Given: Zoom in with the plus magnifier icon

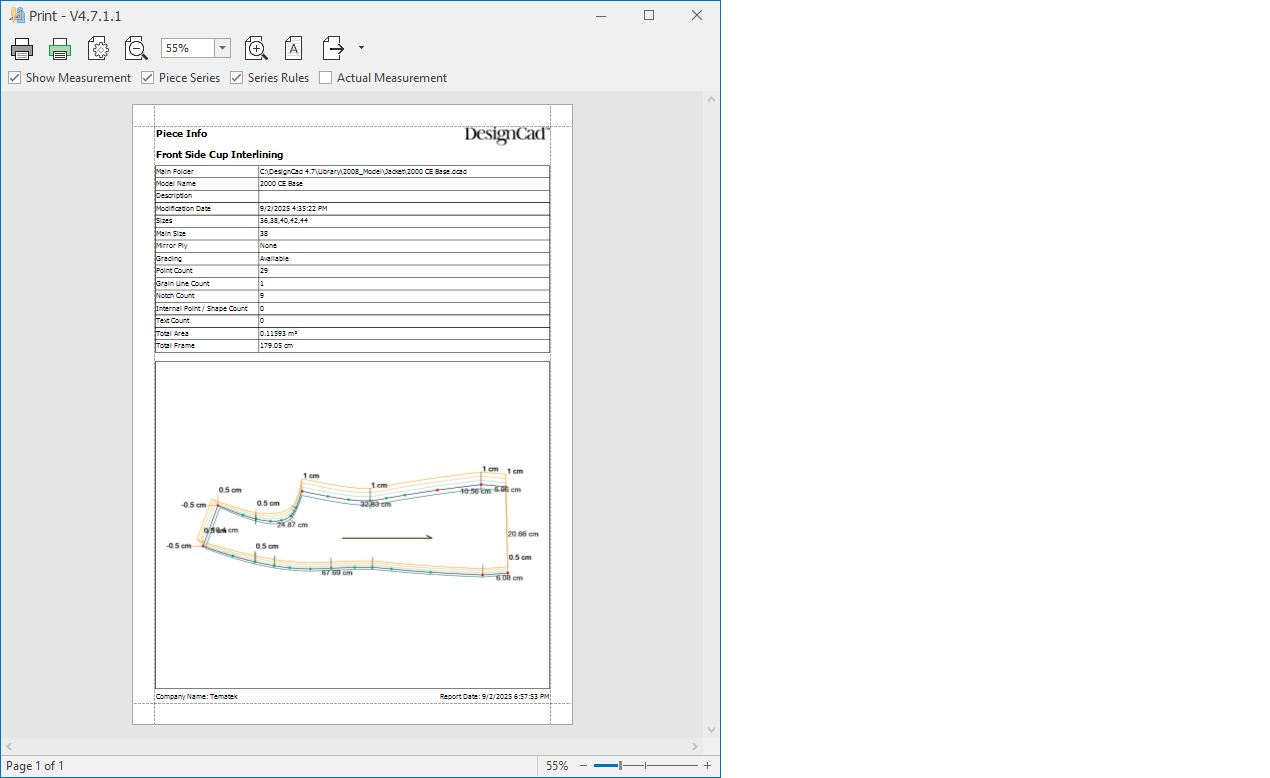Looking at the screenshot, I should click(256, 48).
